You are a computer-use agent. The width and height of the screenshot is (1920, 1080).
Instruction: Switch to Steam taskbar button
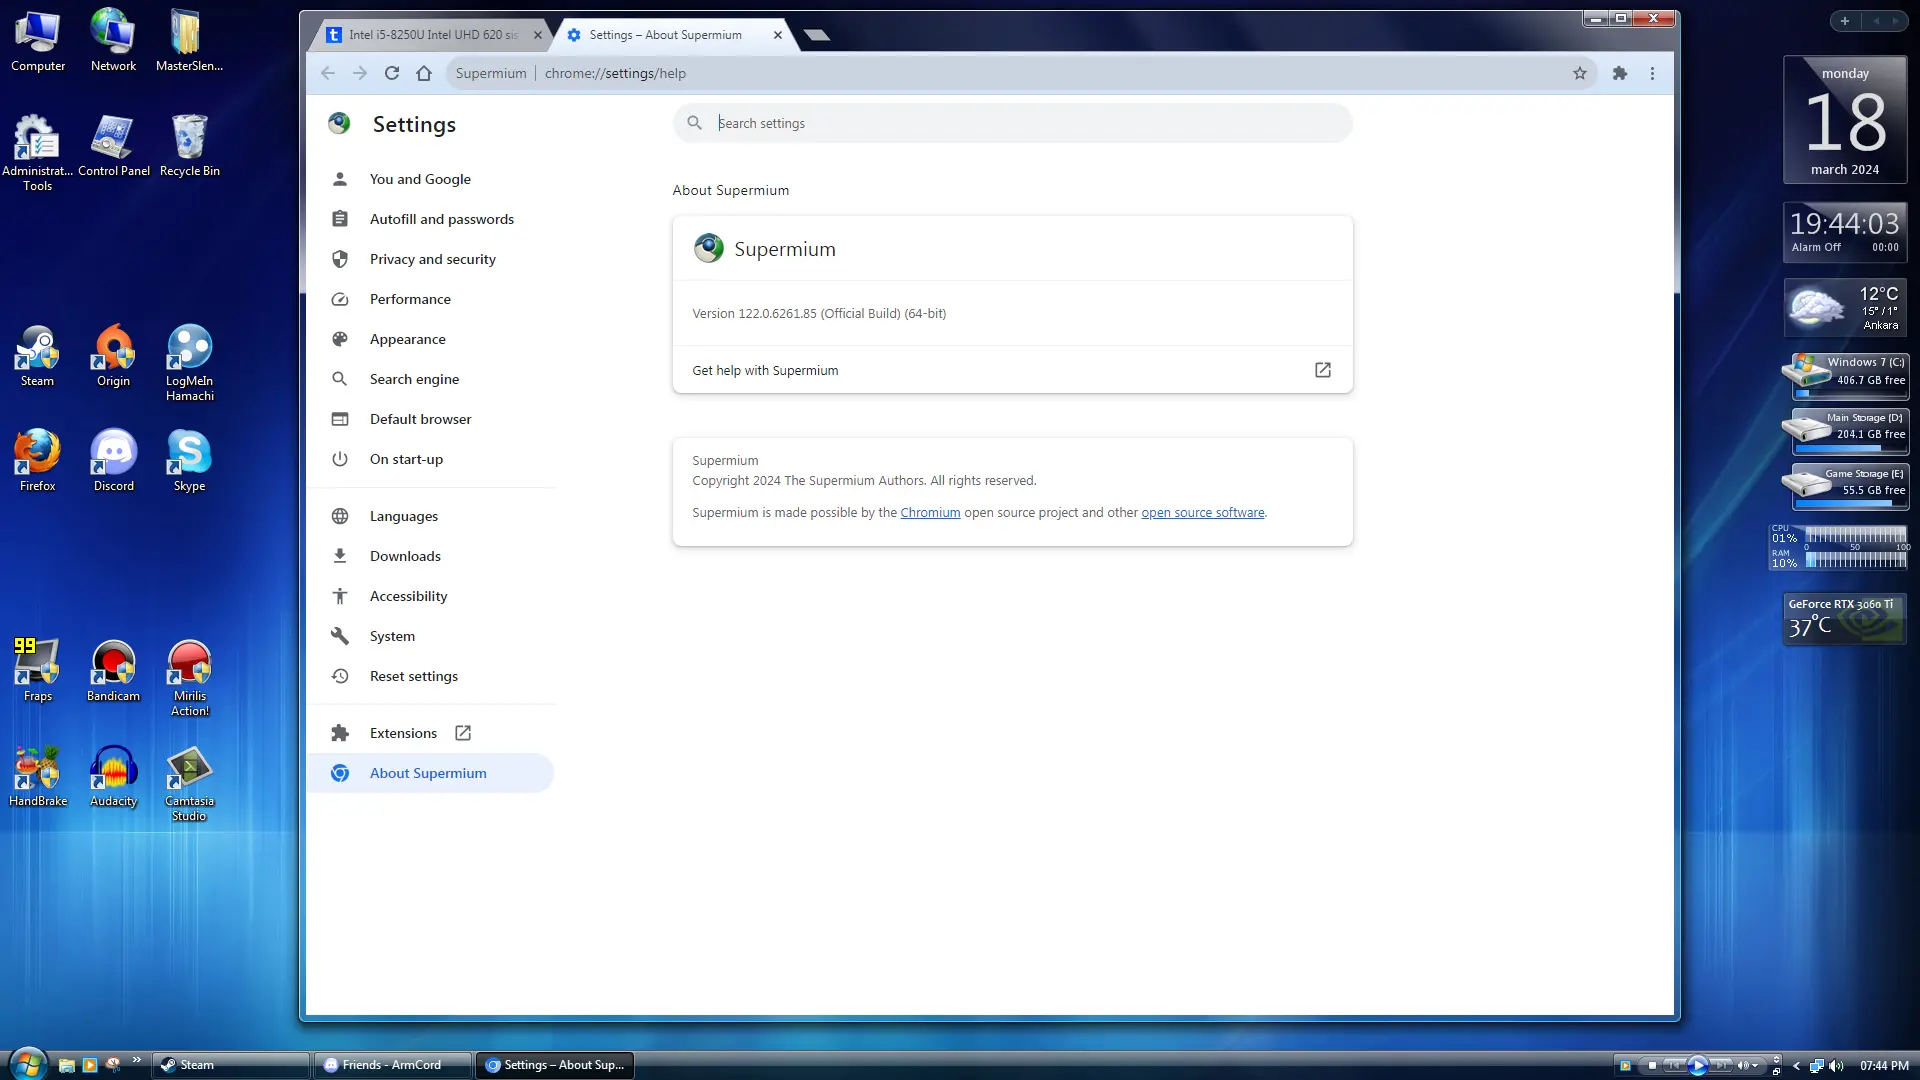[x=230, y=1065]
